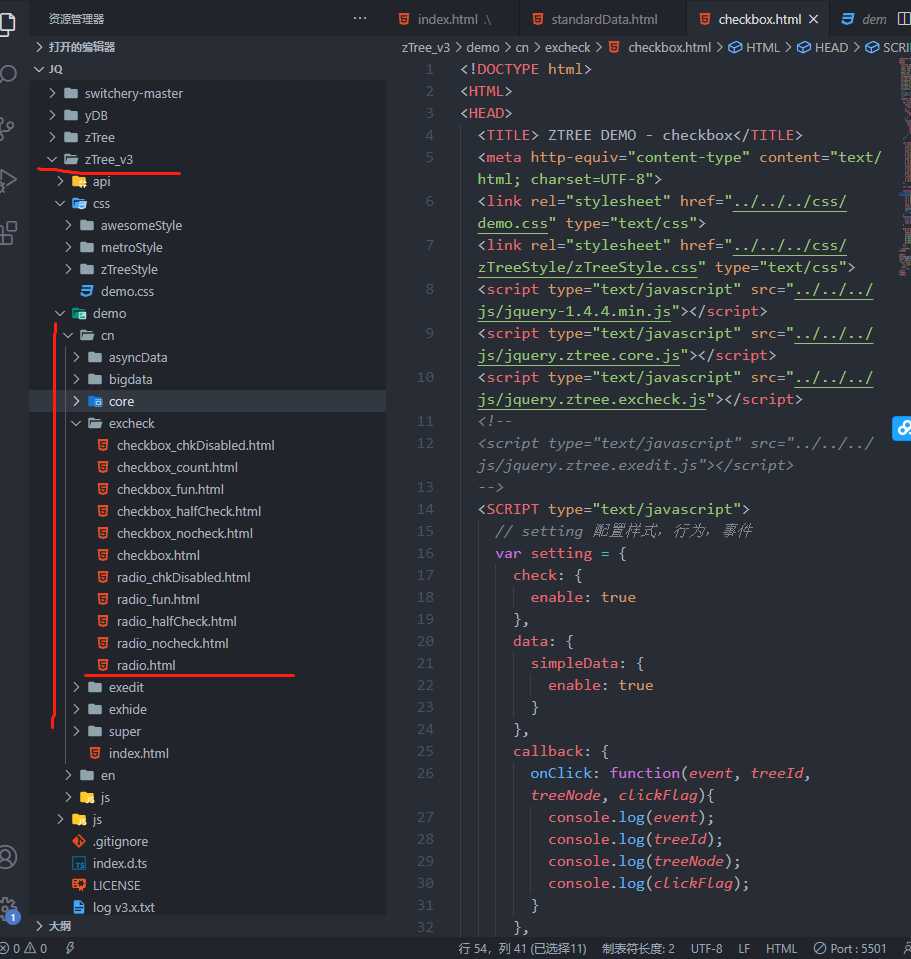The image size is (911, 959).
Task: Click the HTML language mode indicator
Action: point(781,948)
